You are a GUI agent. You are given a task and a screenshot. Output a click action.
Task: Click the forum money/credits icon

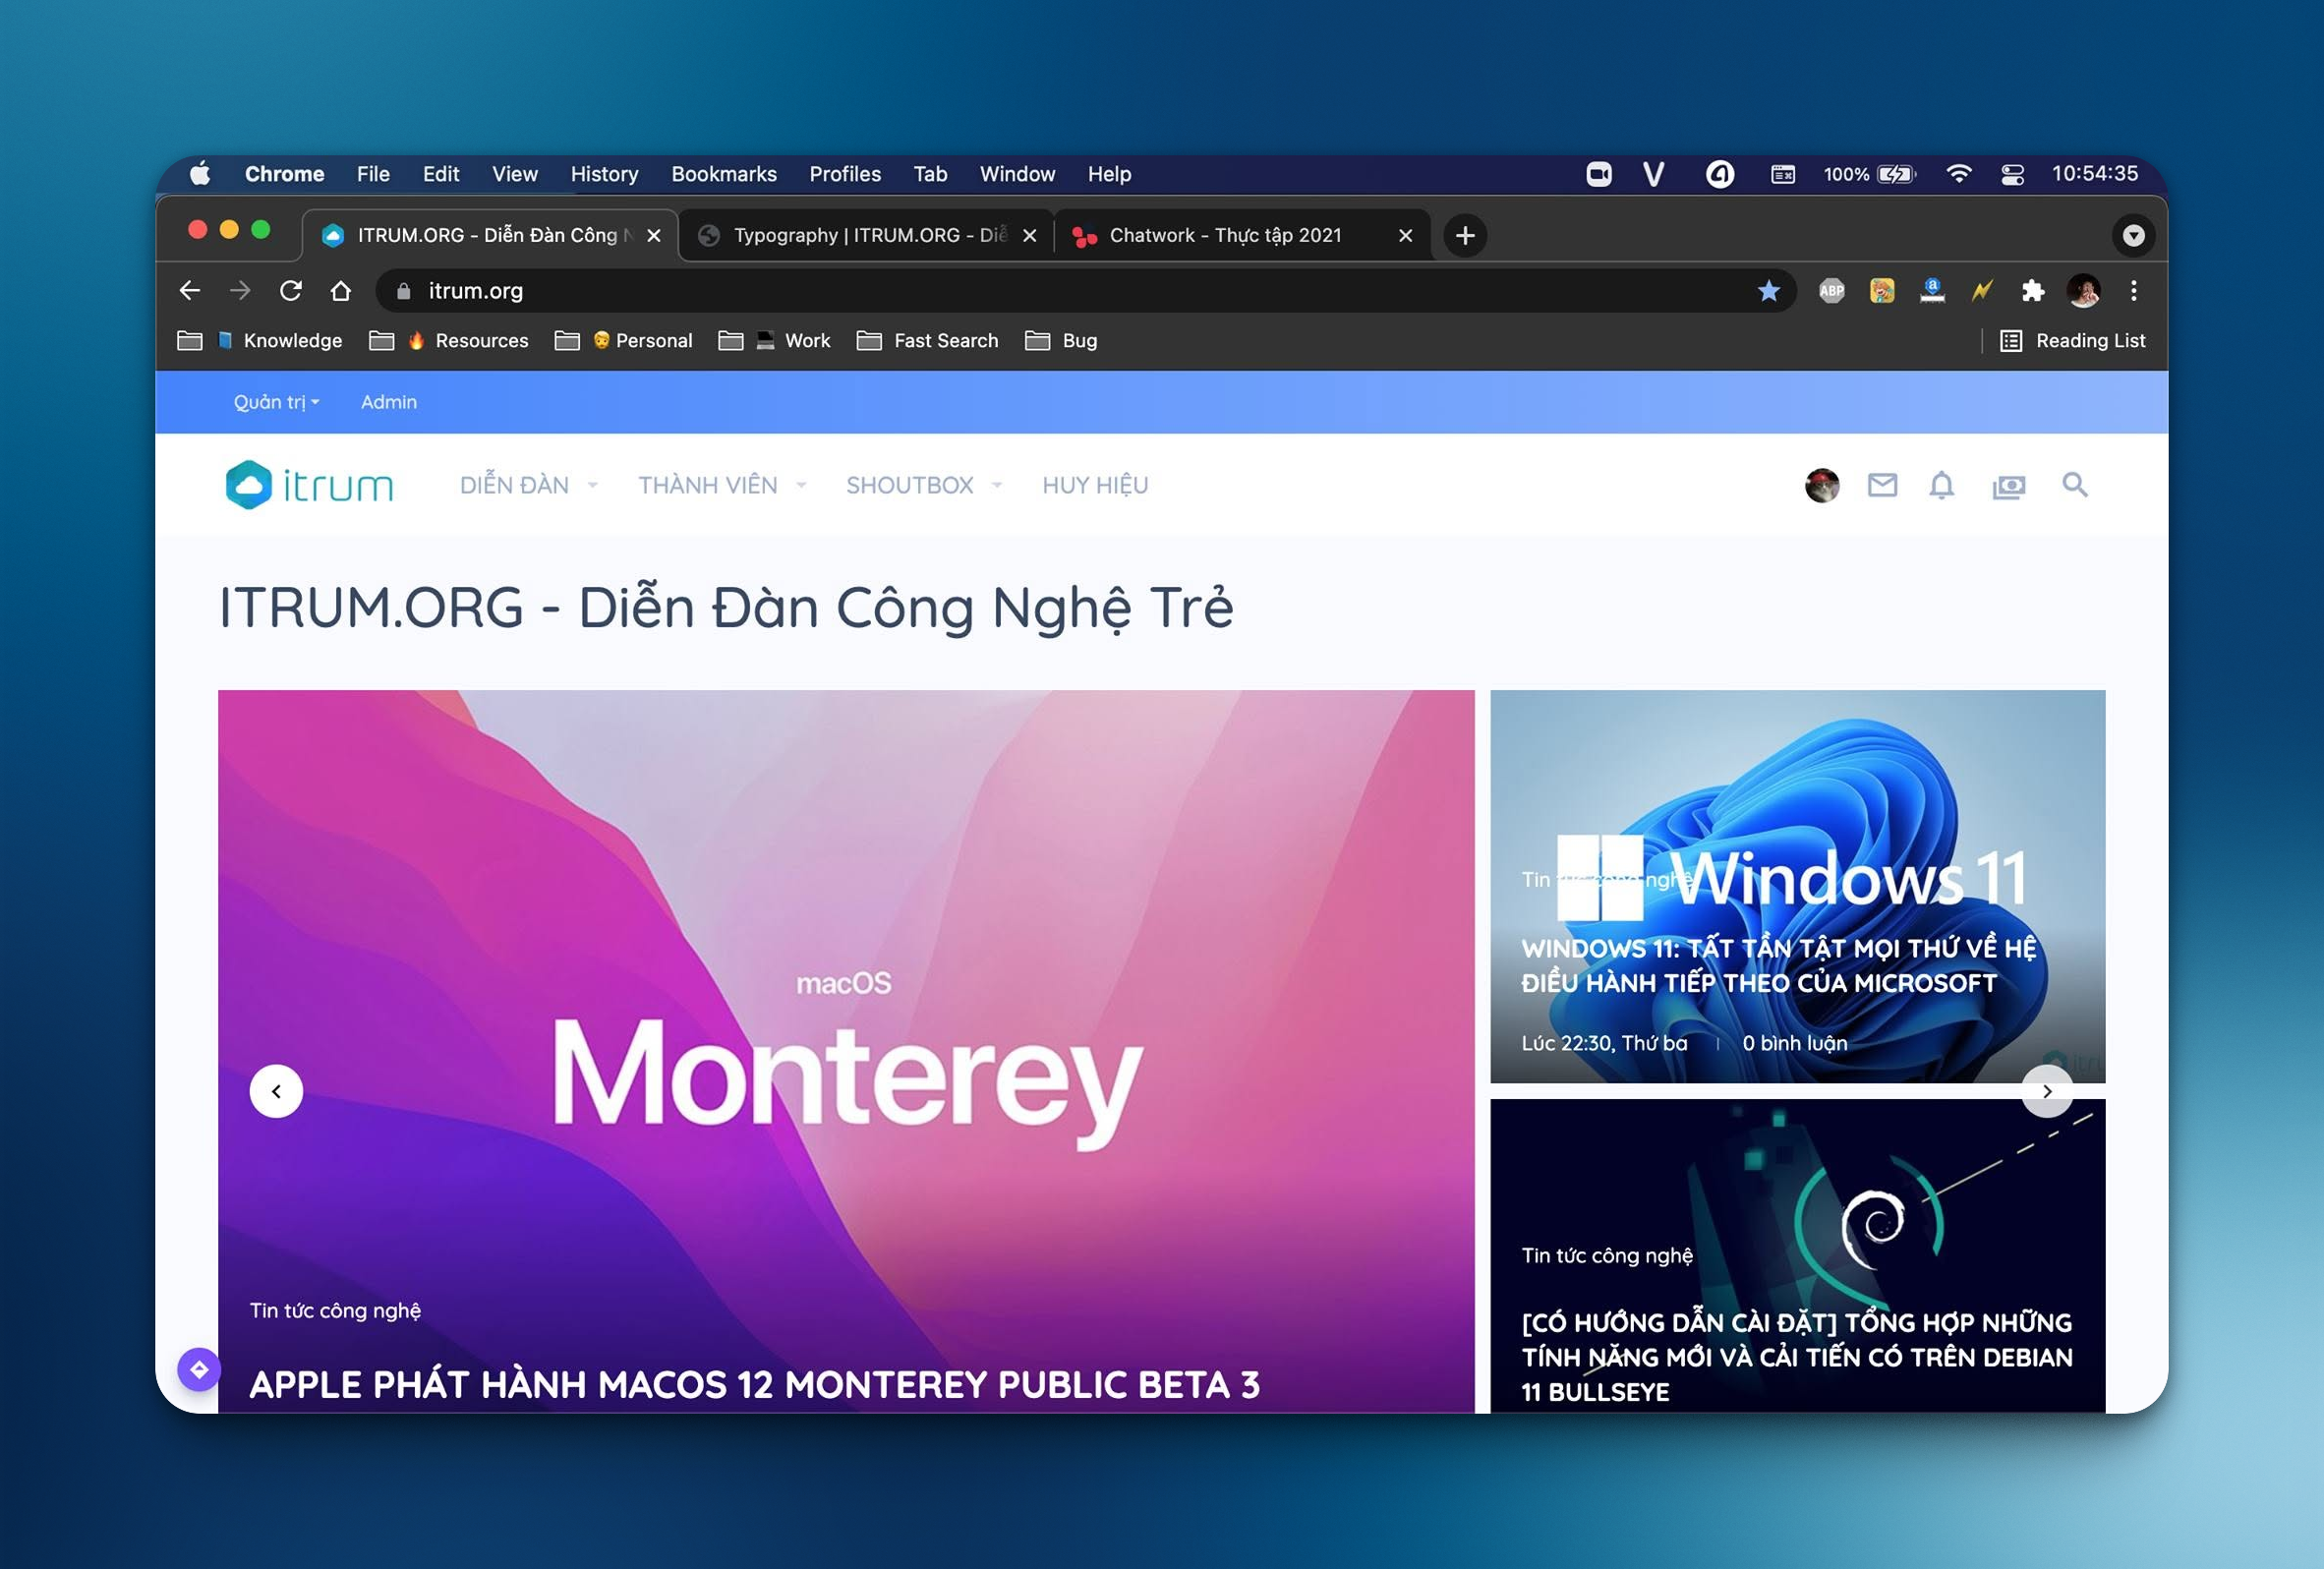click(2008, 486)
